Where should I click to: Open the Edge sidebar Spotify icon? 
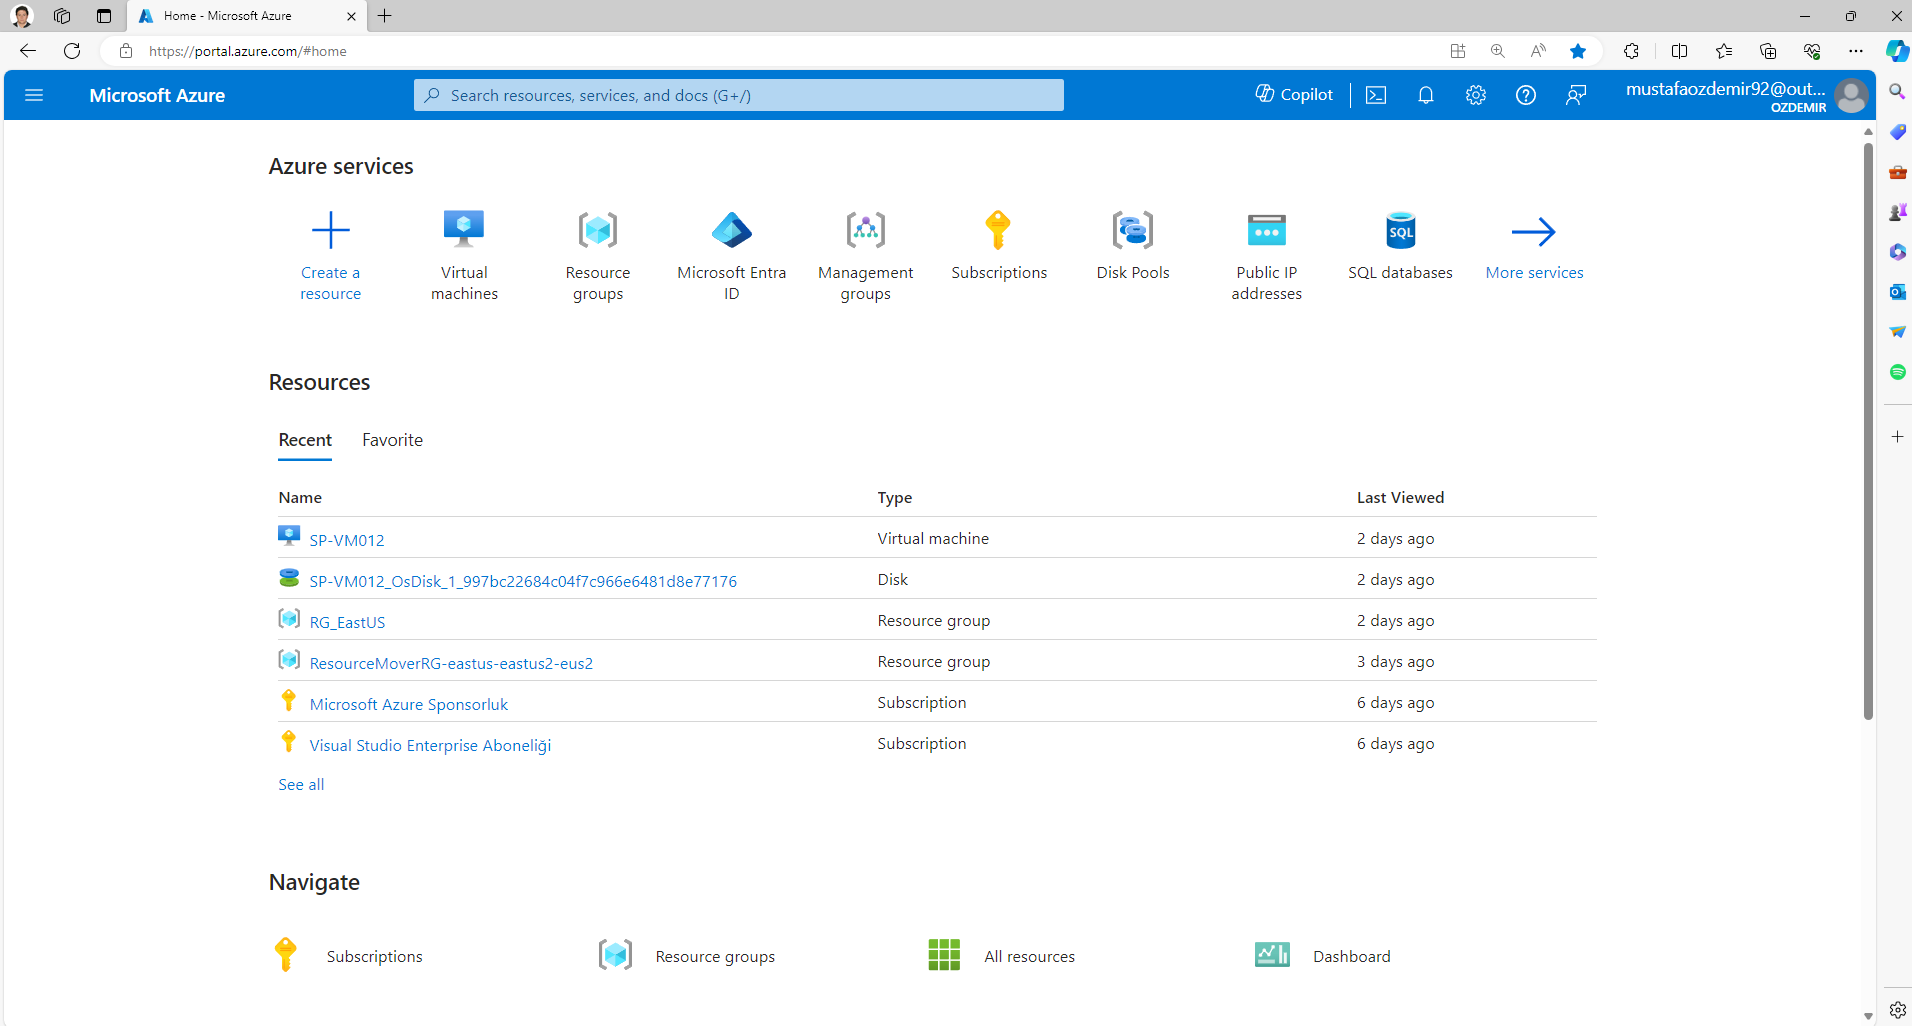click(x=1897, y=372)
